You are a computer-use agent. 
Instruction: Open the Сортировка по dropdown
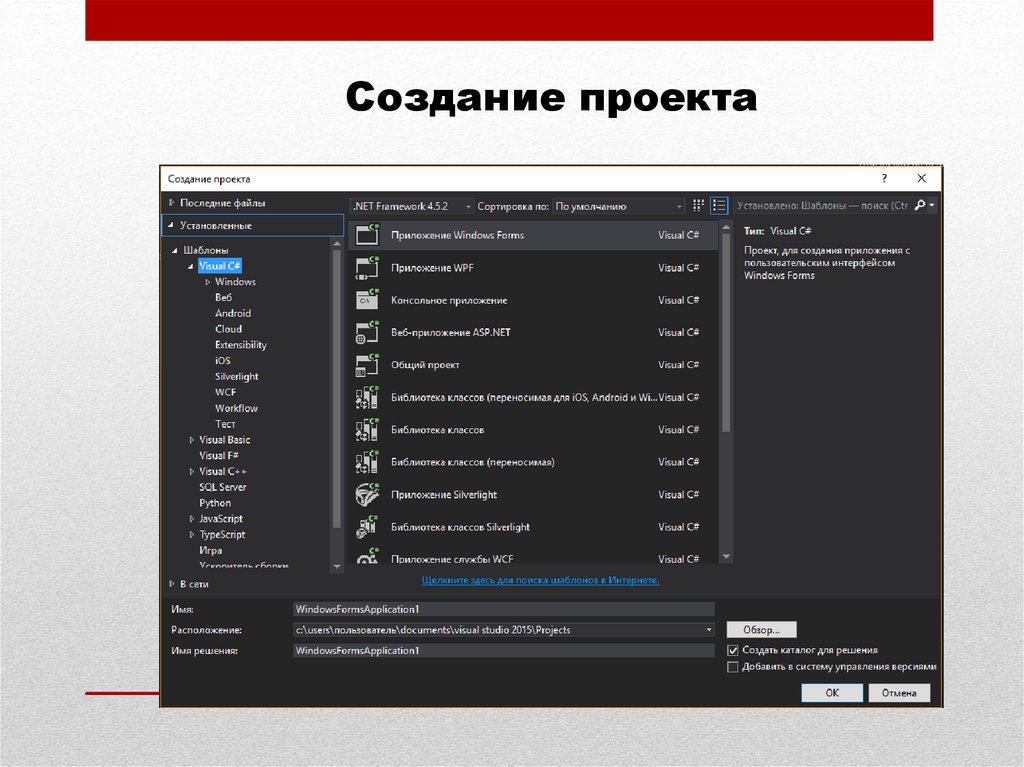[618, 206]
